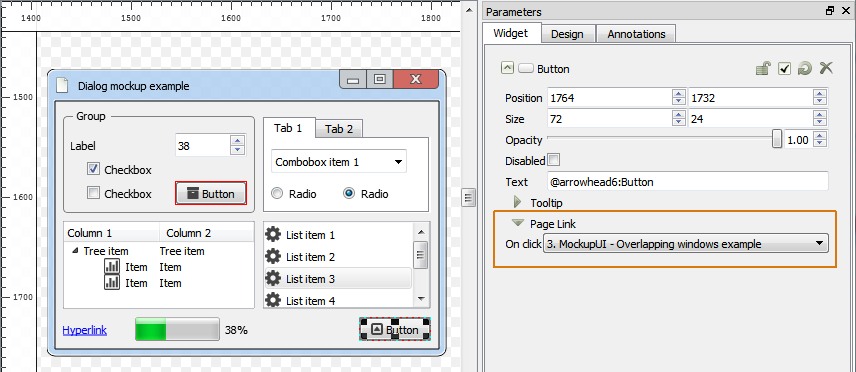Screen dimensions: 856x372
Task: Switch to the Design tab
Action: pos(567,34)
